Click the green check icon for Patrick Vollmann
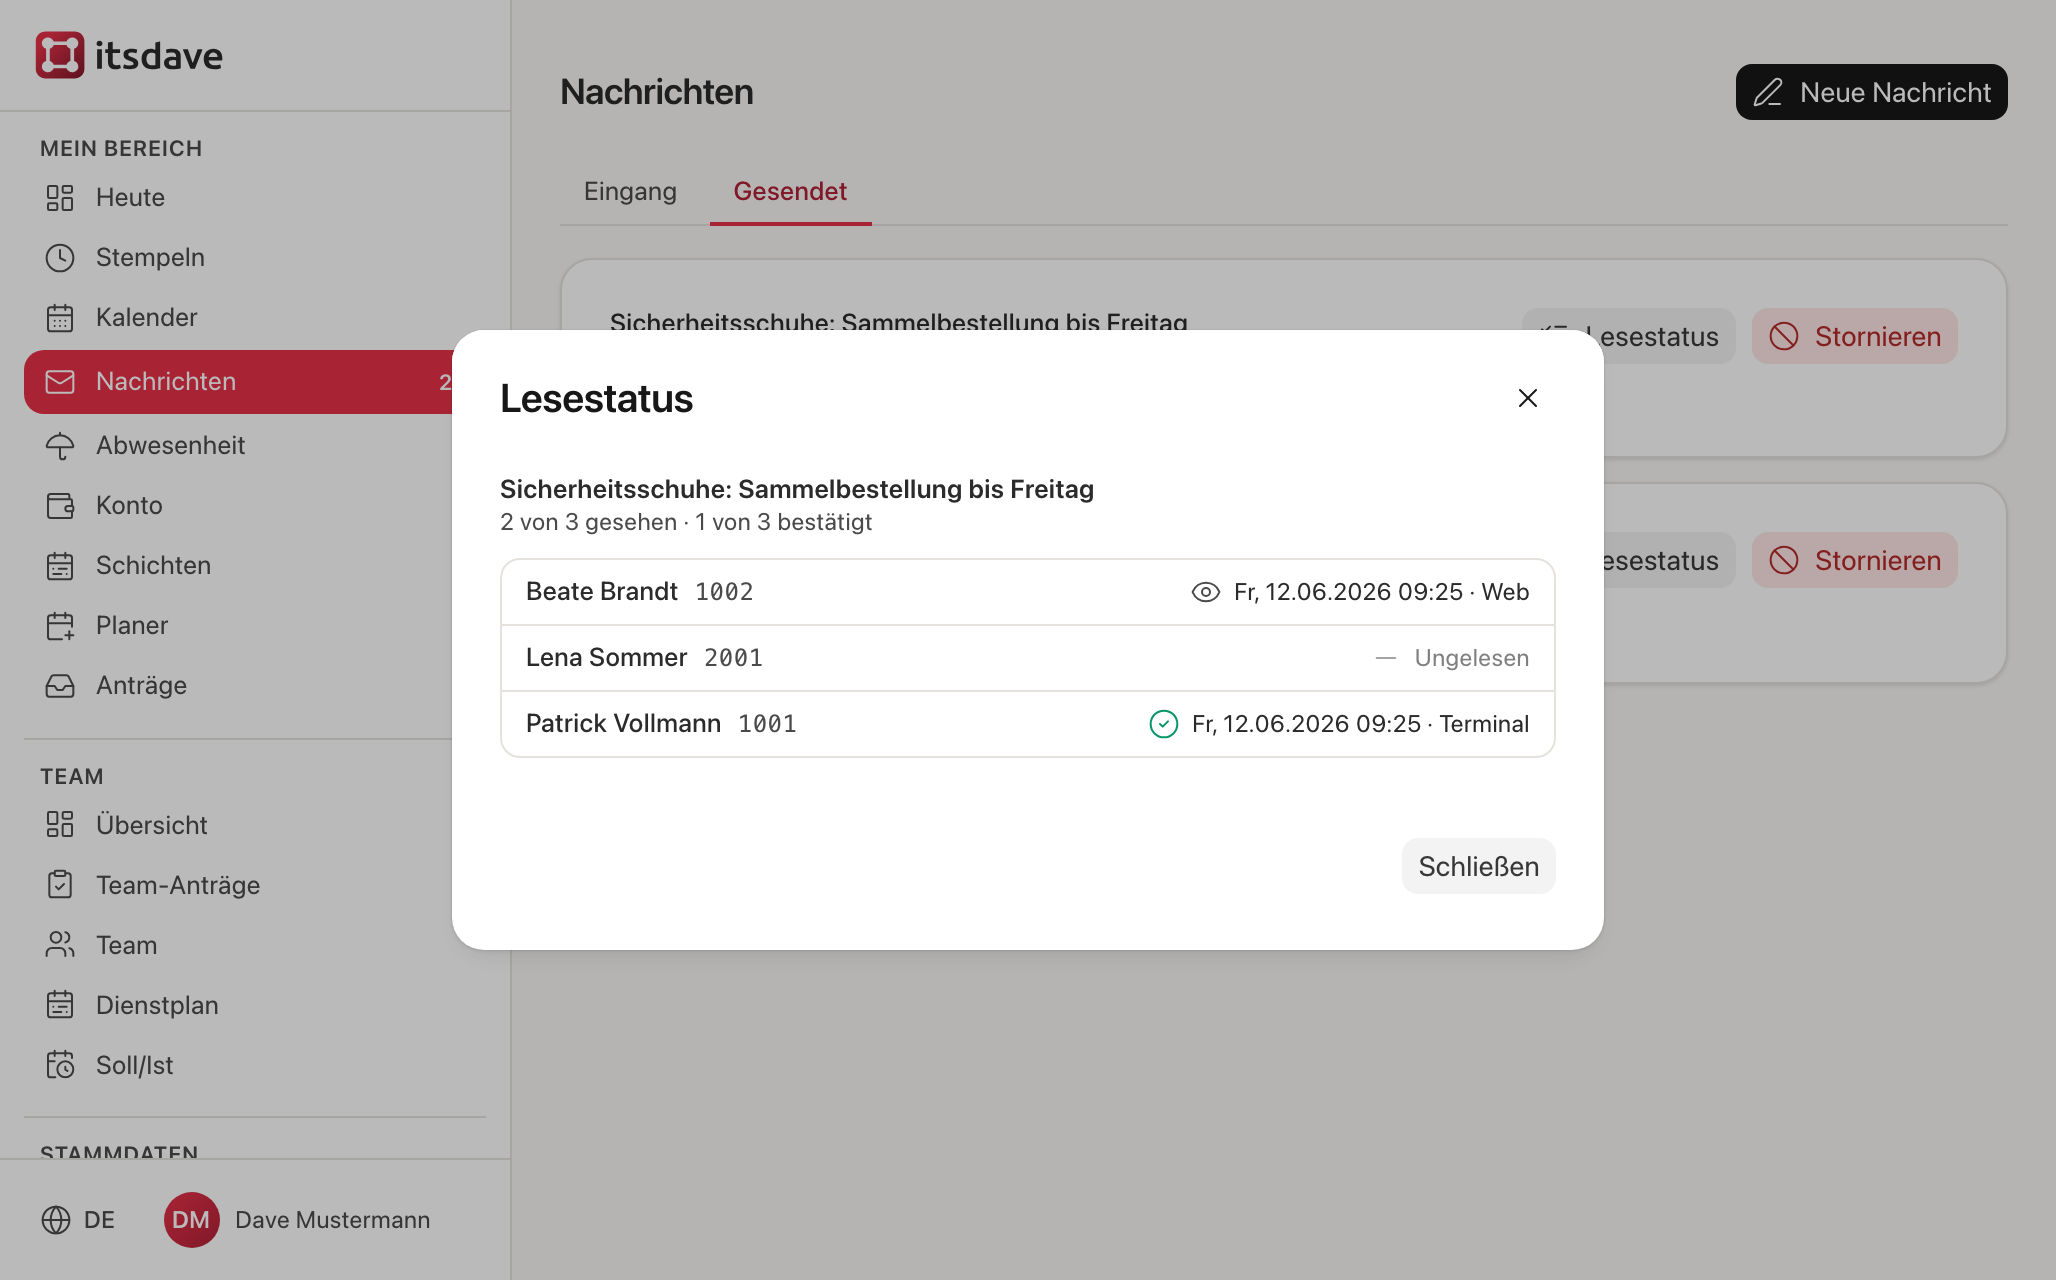Viewport: 2056px width, 1280px height. (x=1163, y=724)
